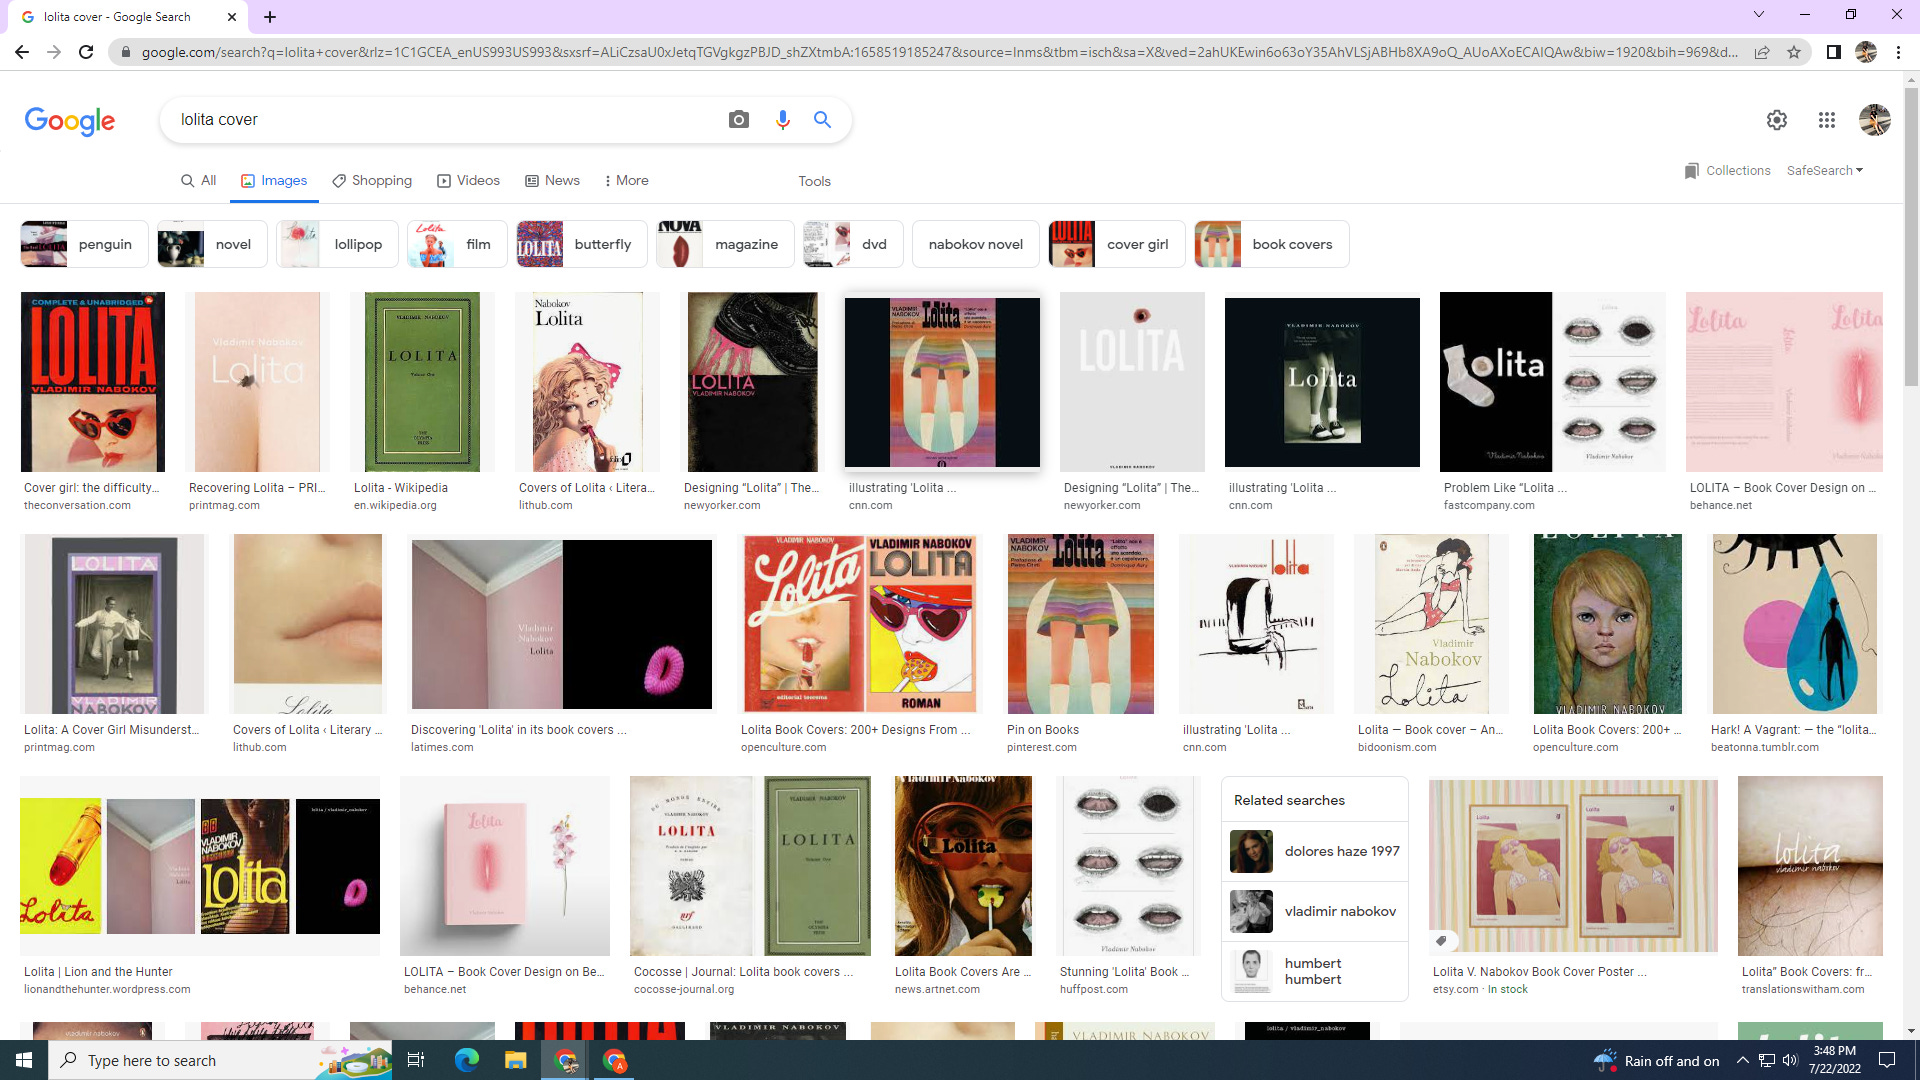This screenshot has width=1920, height=1080.
Task: Open Chrome side panel icon
Action: pos(1834,52)
